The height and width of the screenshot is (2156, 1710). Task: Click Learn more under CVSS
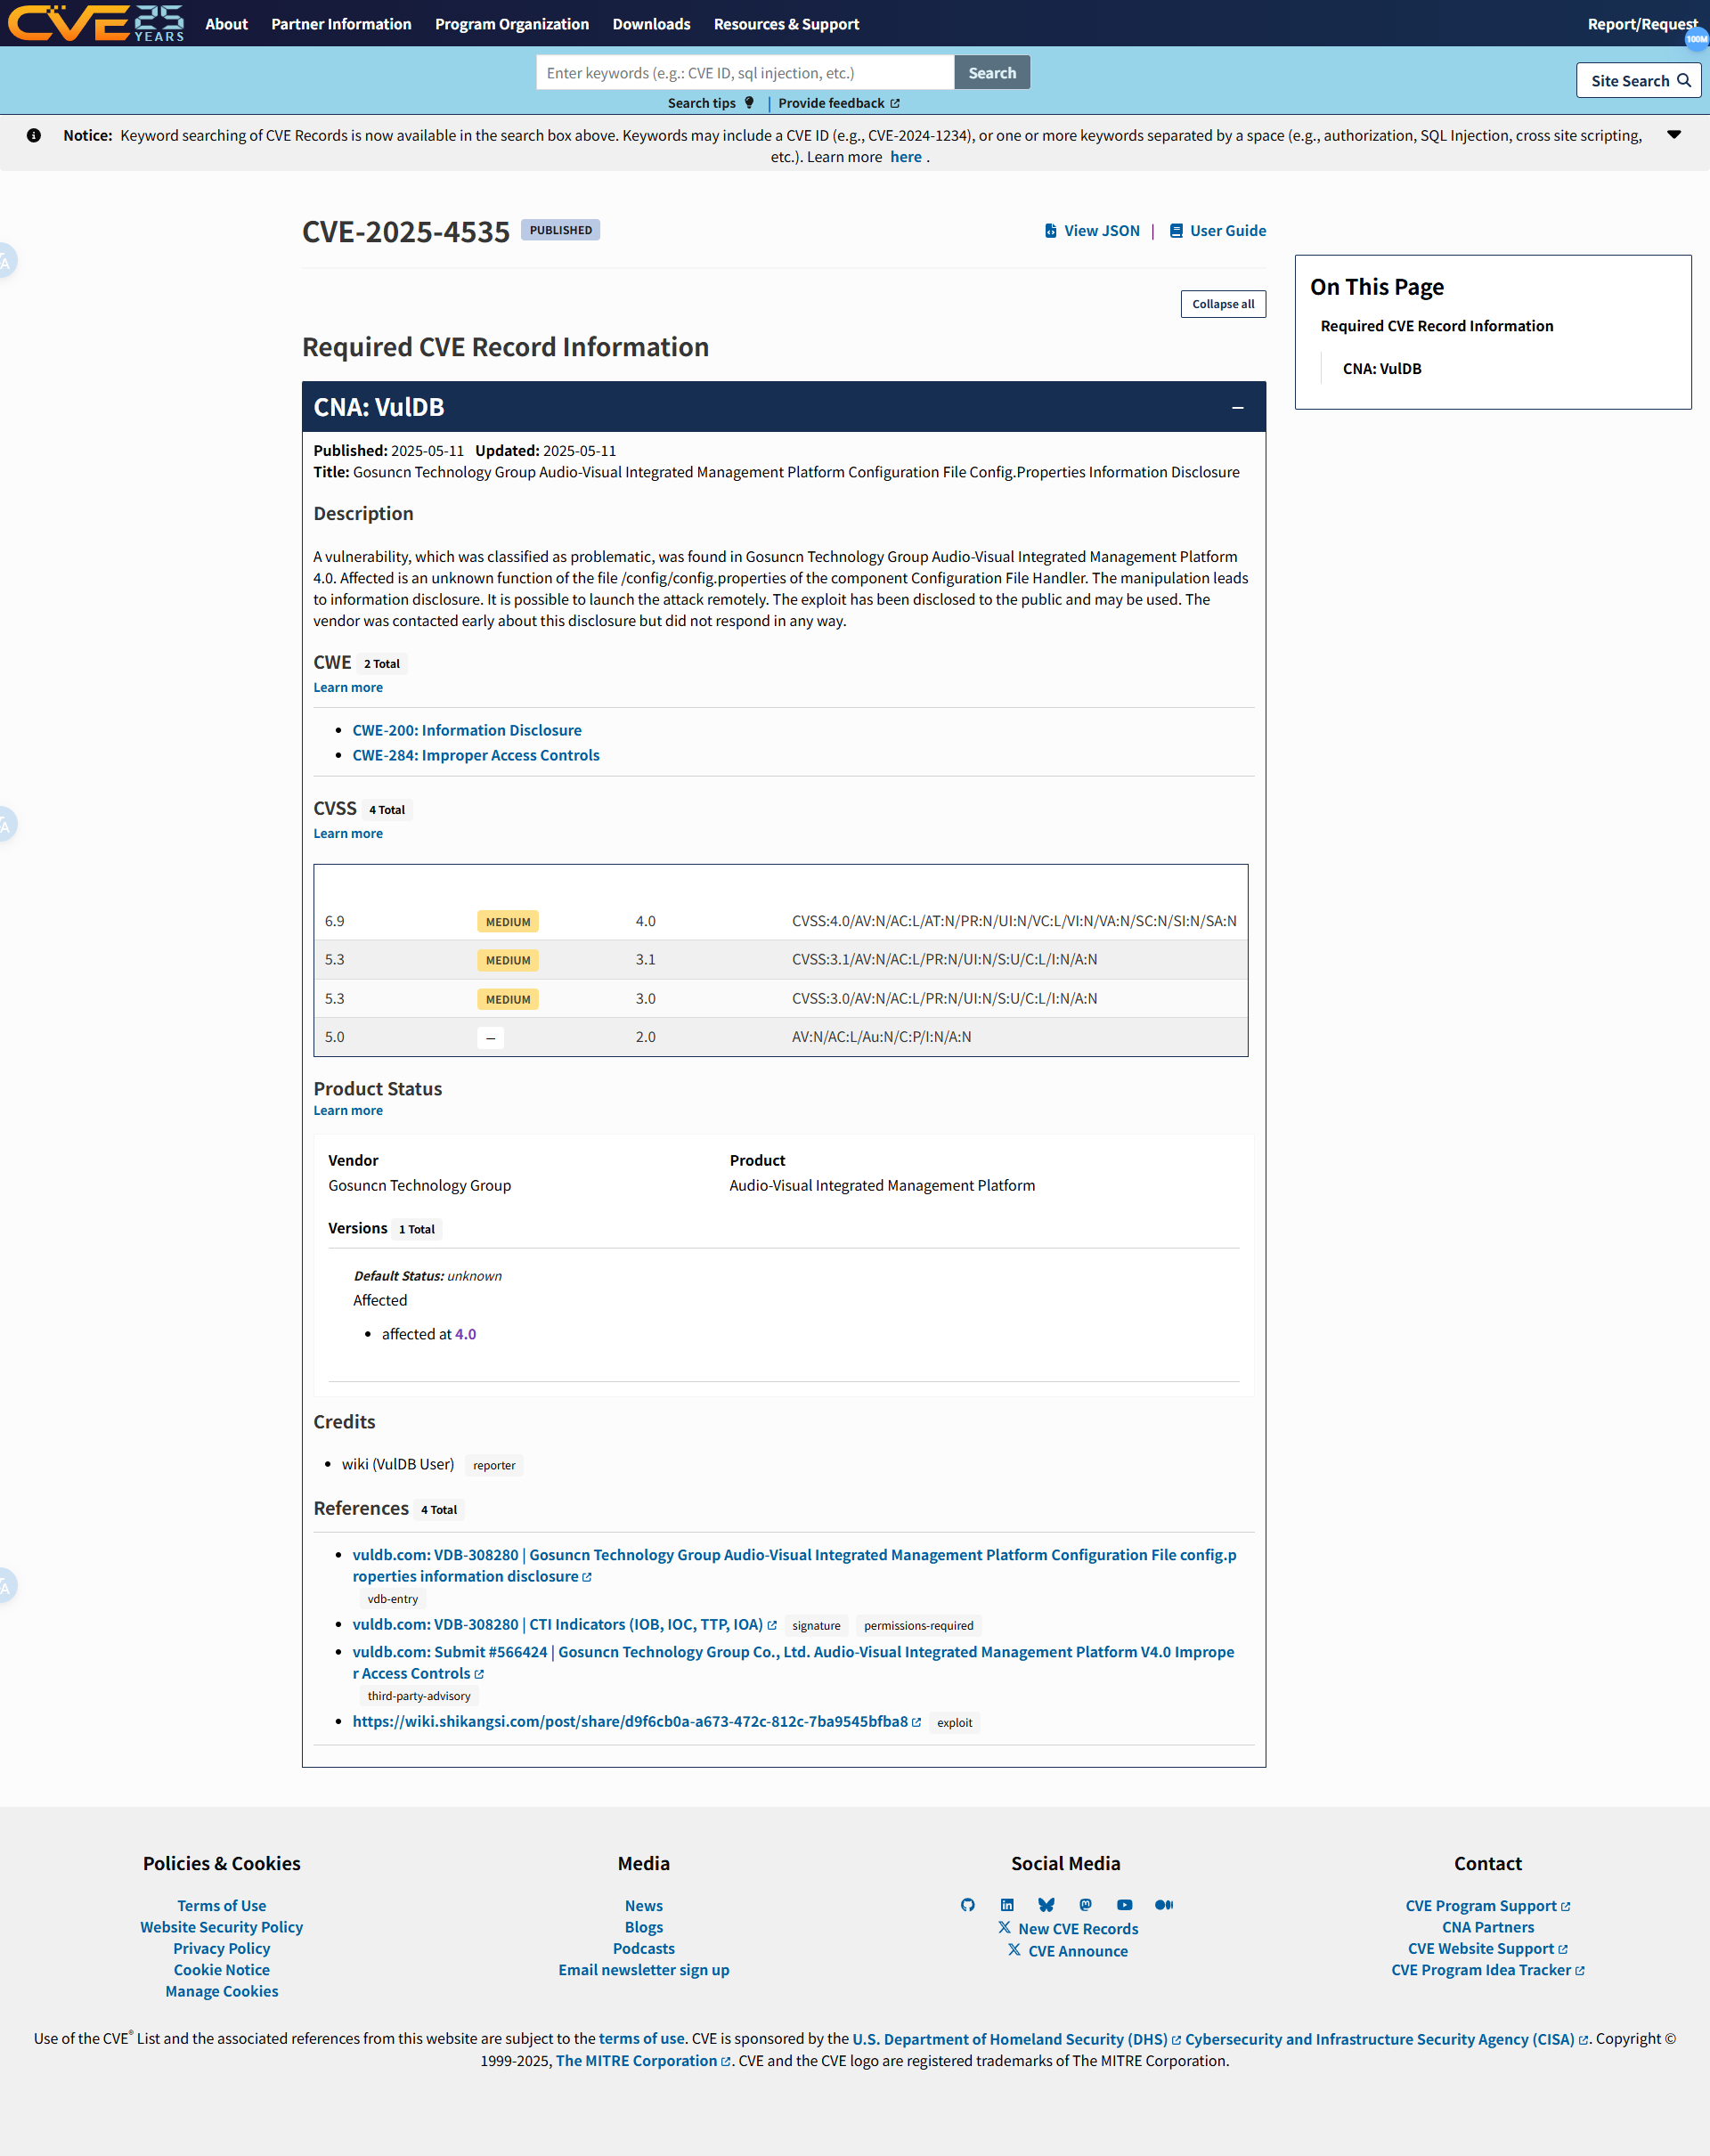click(x=348, y=833)
